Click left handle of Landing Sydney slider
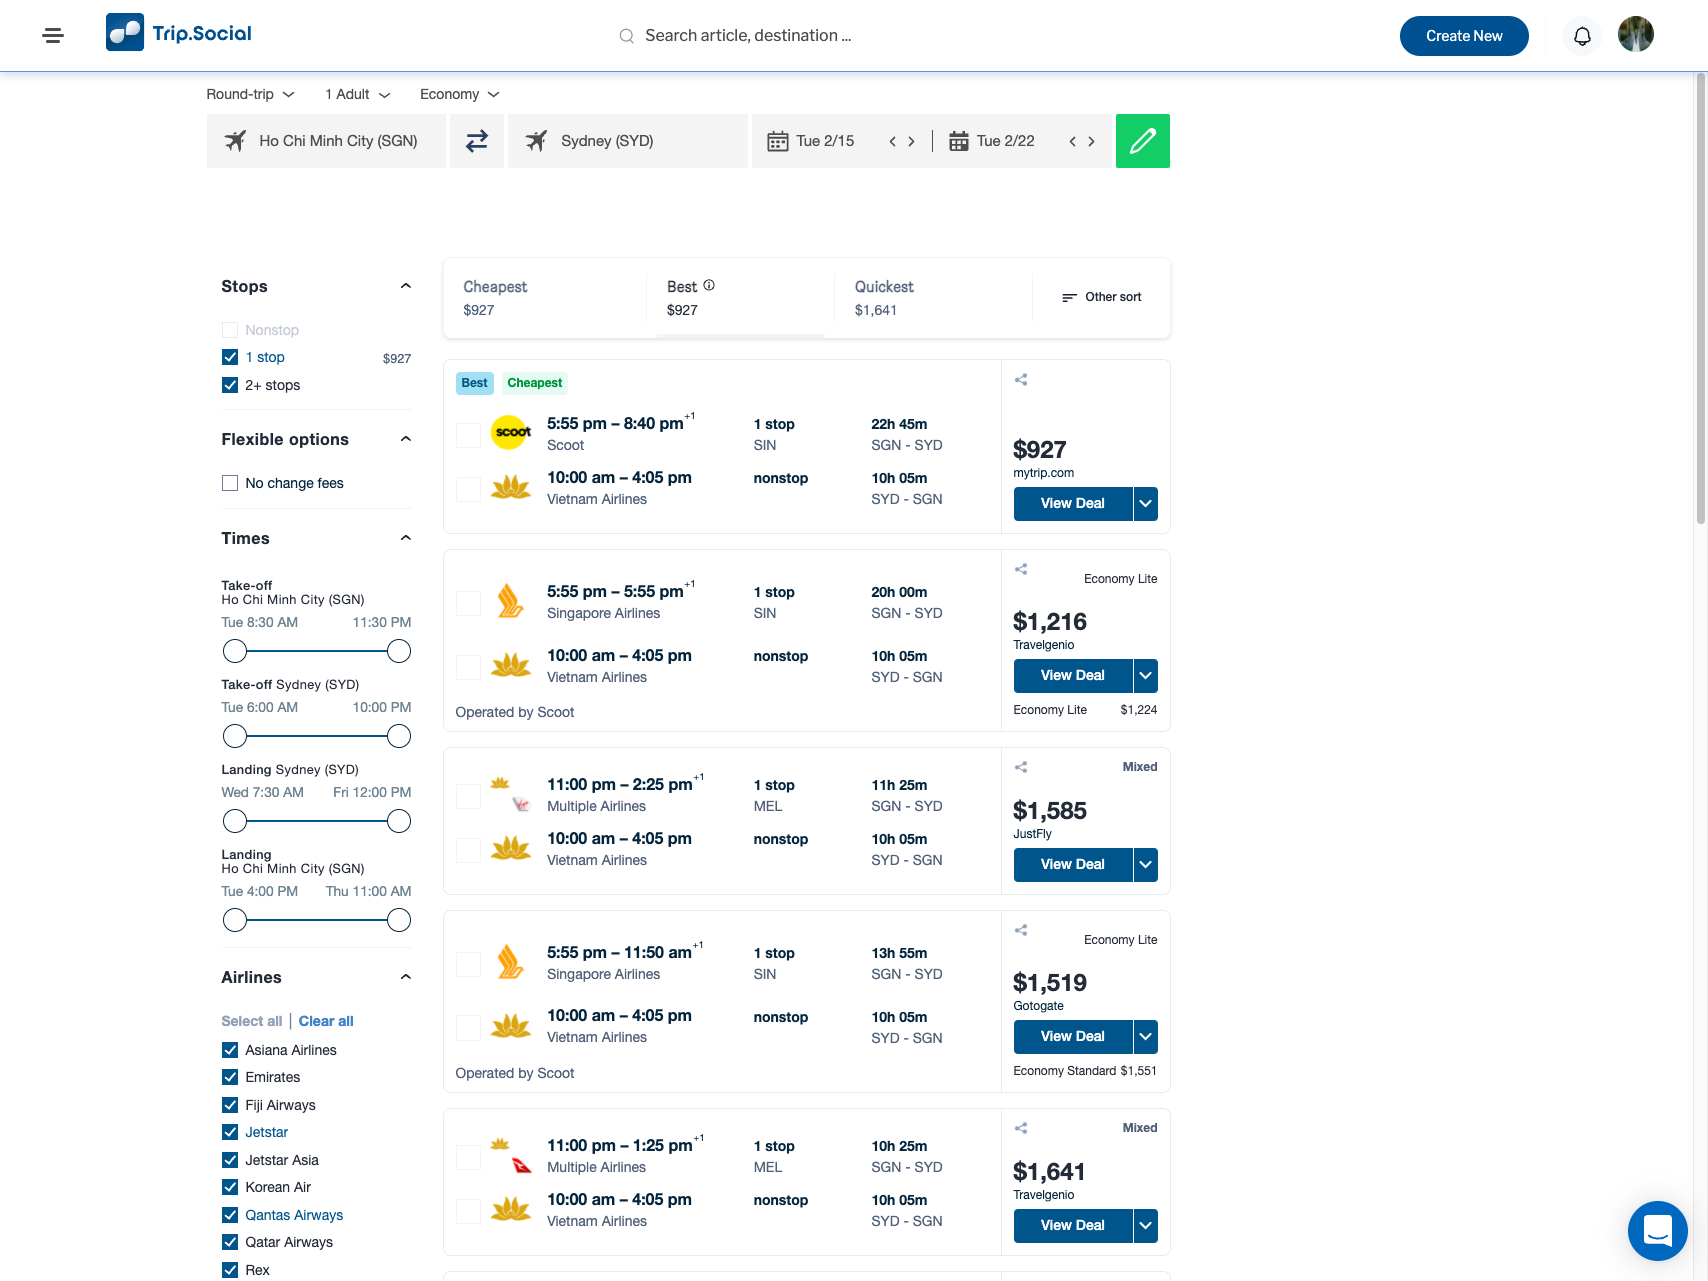 [235, 821]
